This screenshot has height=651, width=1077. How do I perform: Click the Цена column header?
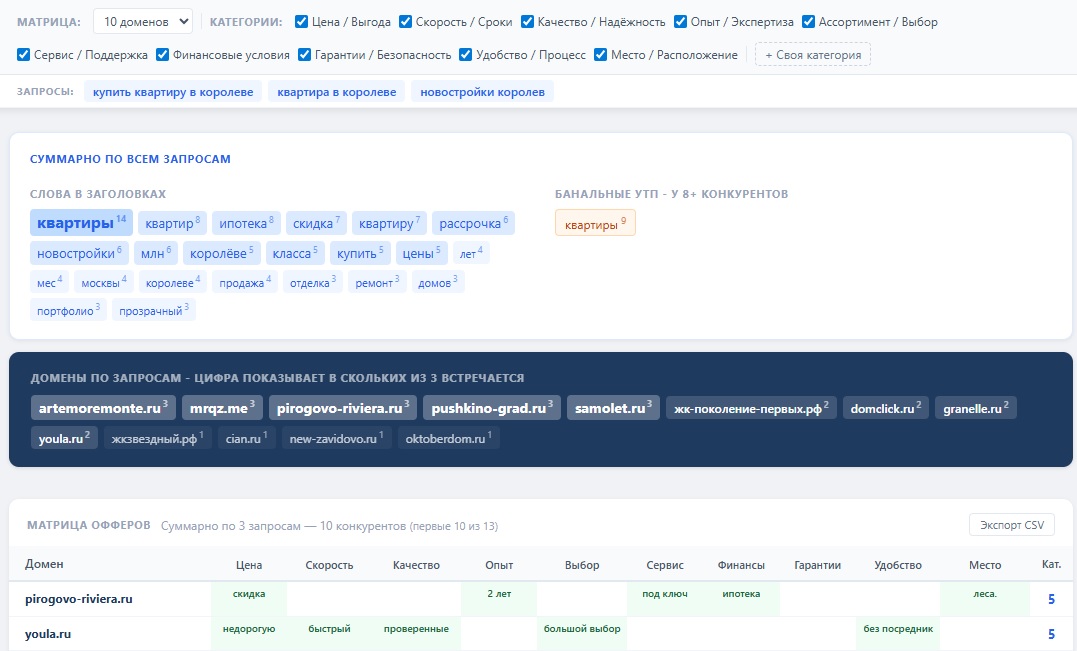249,564
